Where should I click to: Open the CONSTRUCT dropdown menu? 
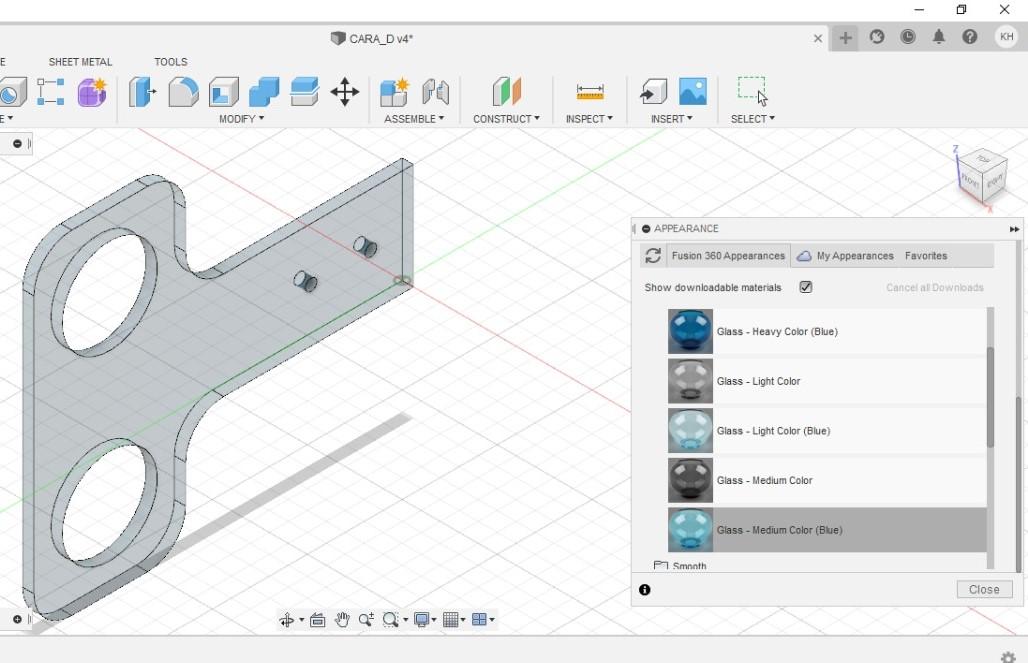pyautogui.click(x=506, y=119)
